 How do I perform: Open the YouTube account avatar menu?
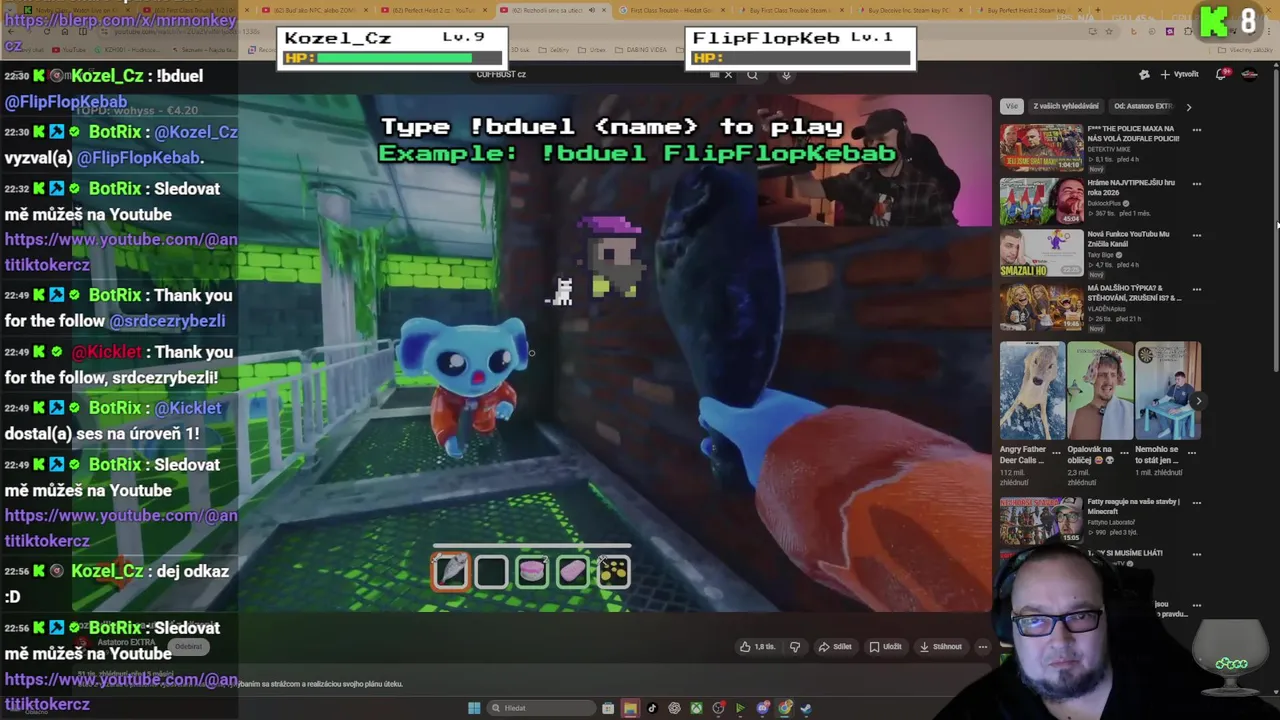1249,74
